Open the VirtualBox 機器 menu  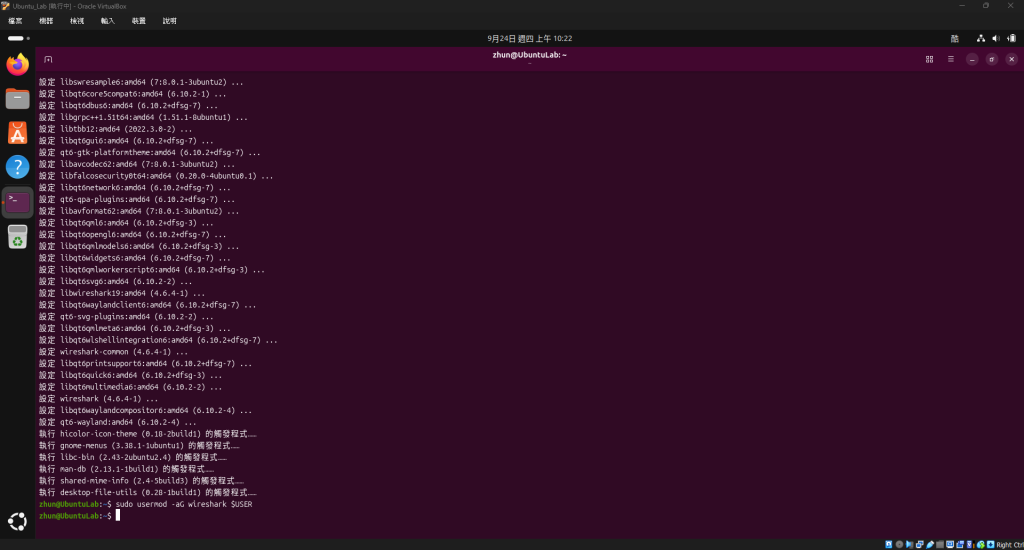pyautogui.click(x=46, y=21)
